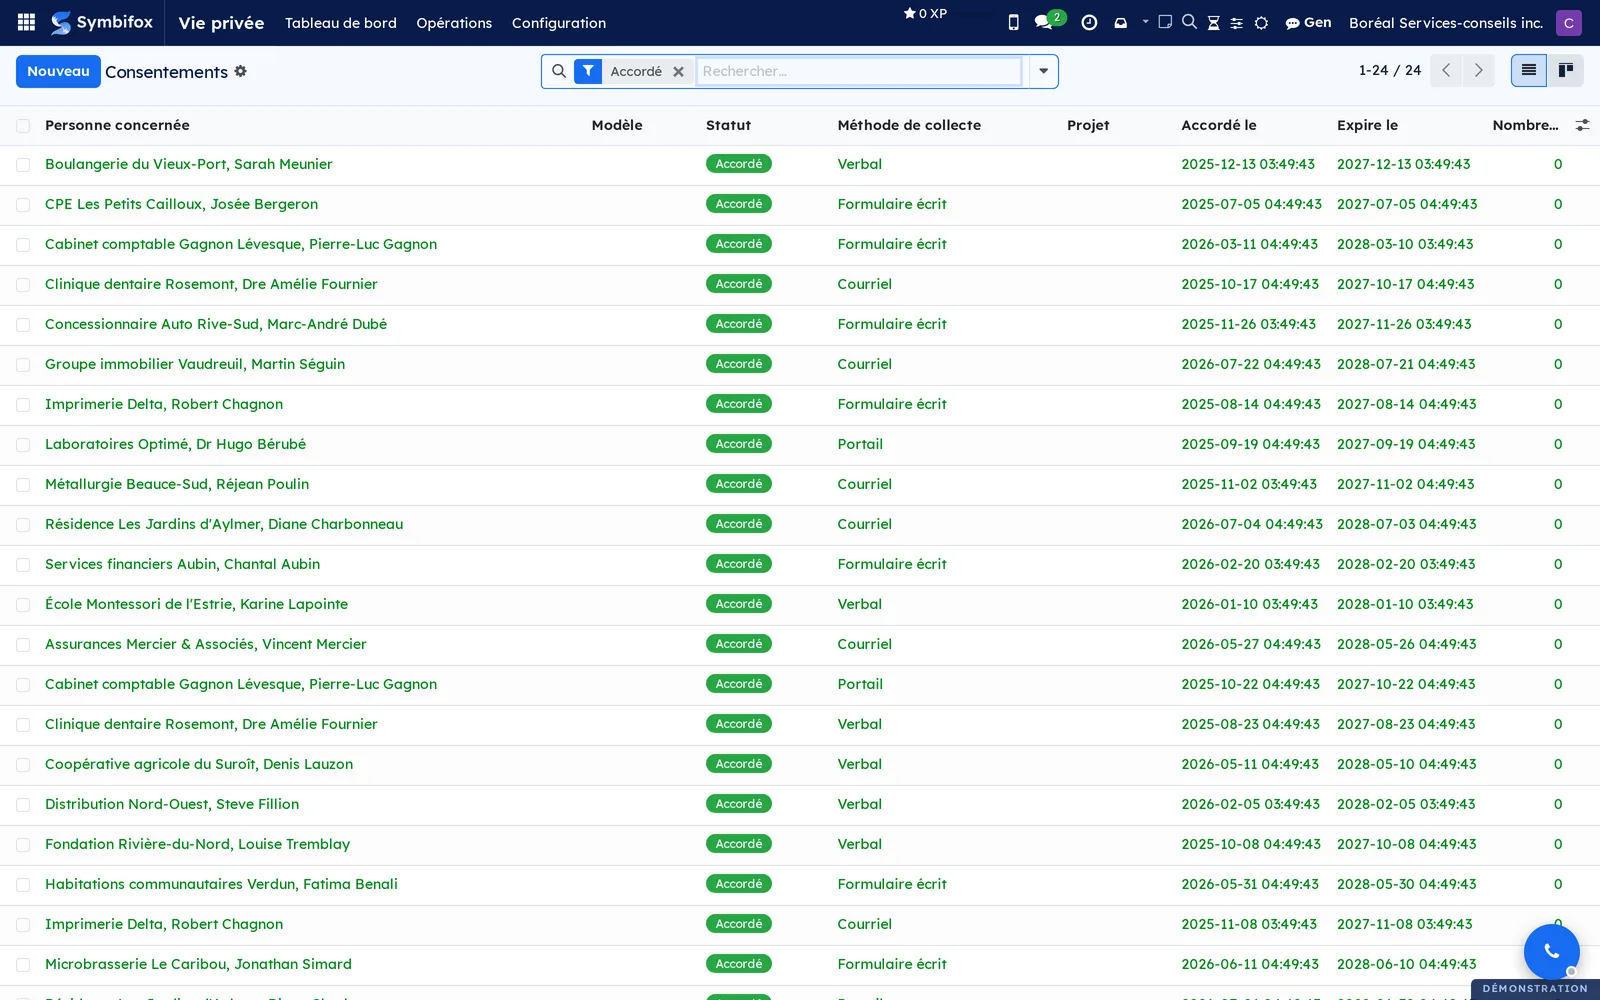Screen dimensions: 1600x1000
Task: Click the Consentements breadcrumb title
Action: pos(166,72)
